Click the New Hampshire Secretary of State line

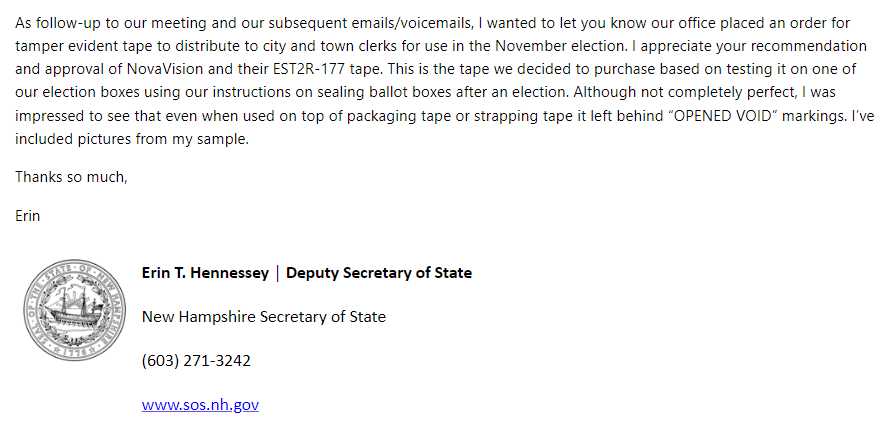263,317
